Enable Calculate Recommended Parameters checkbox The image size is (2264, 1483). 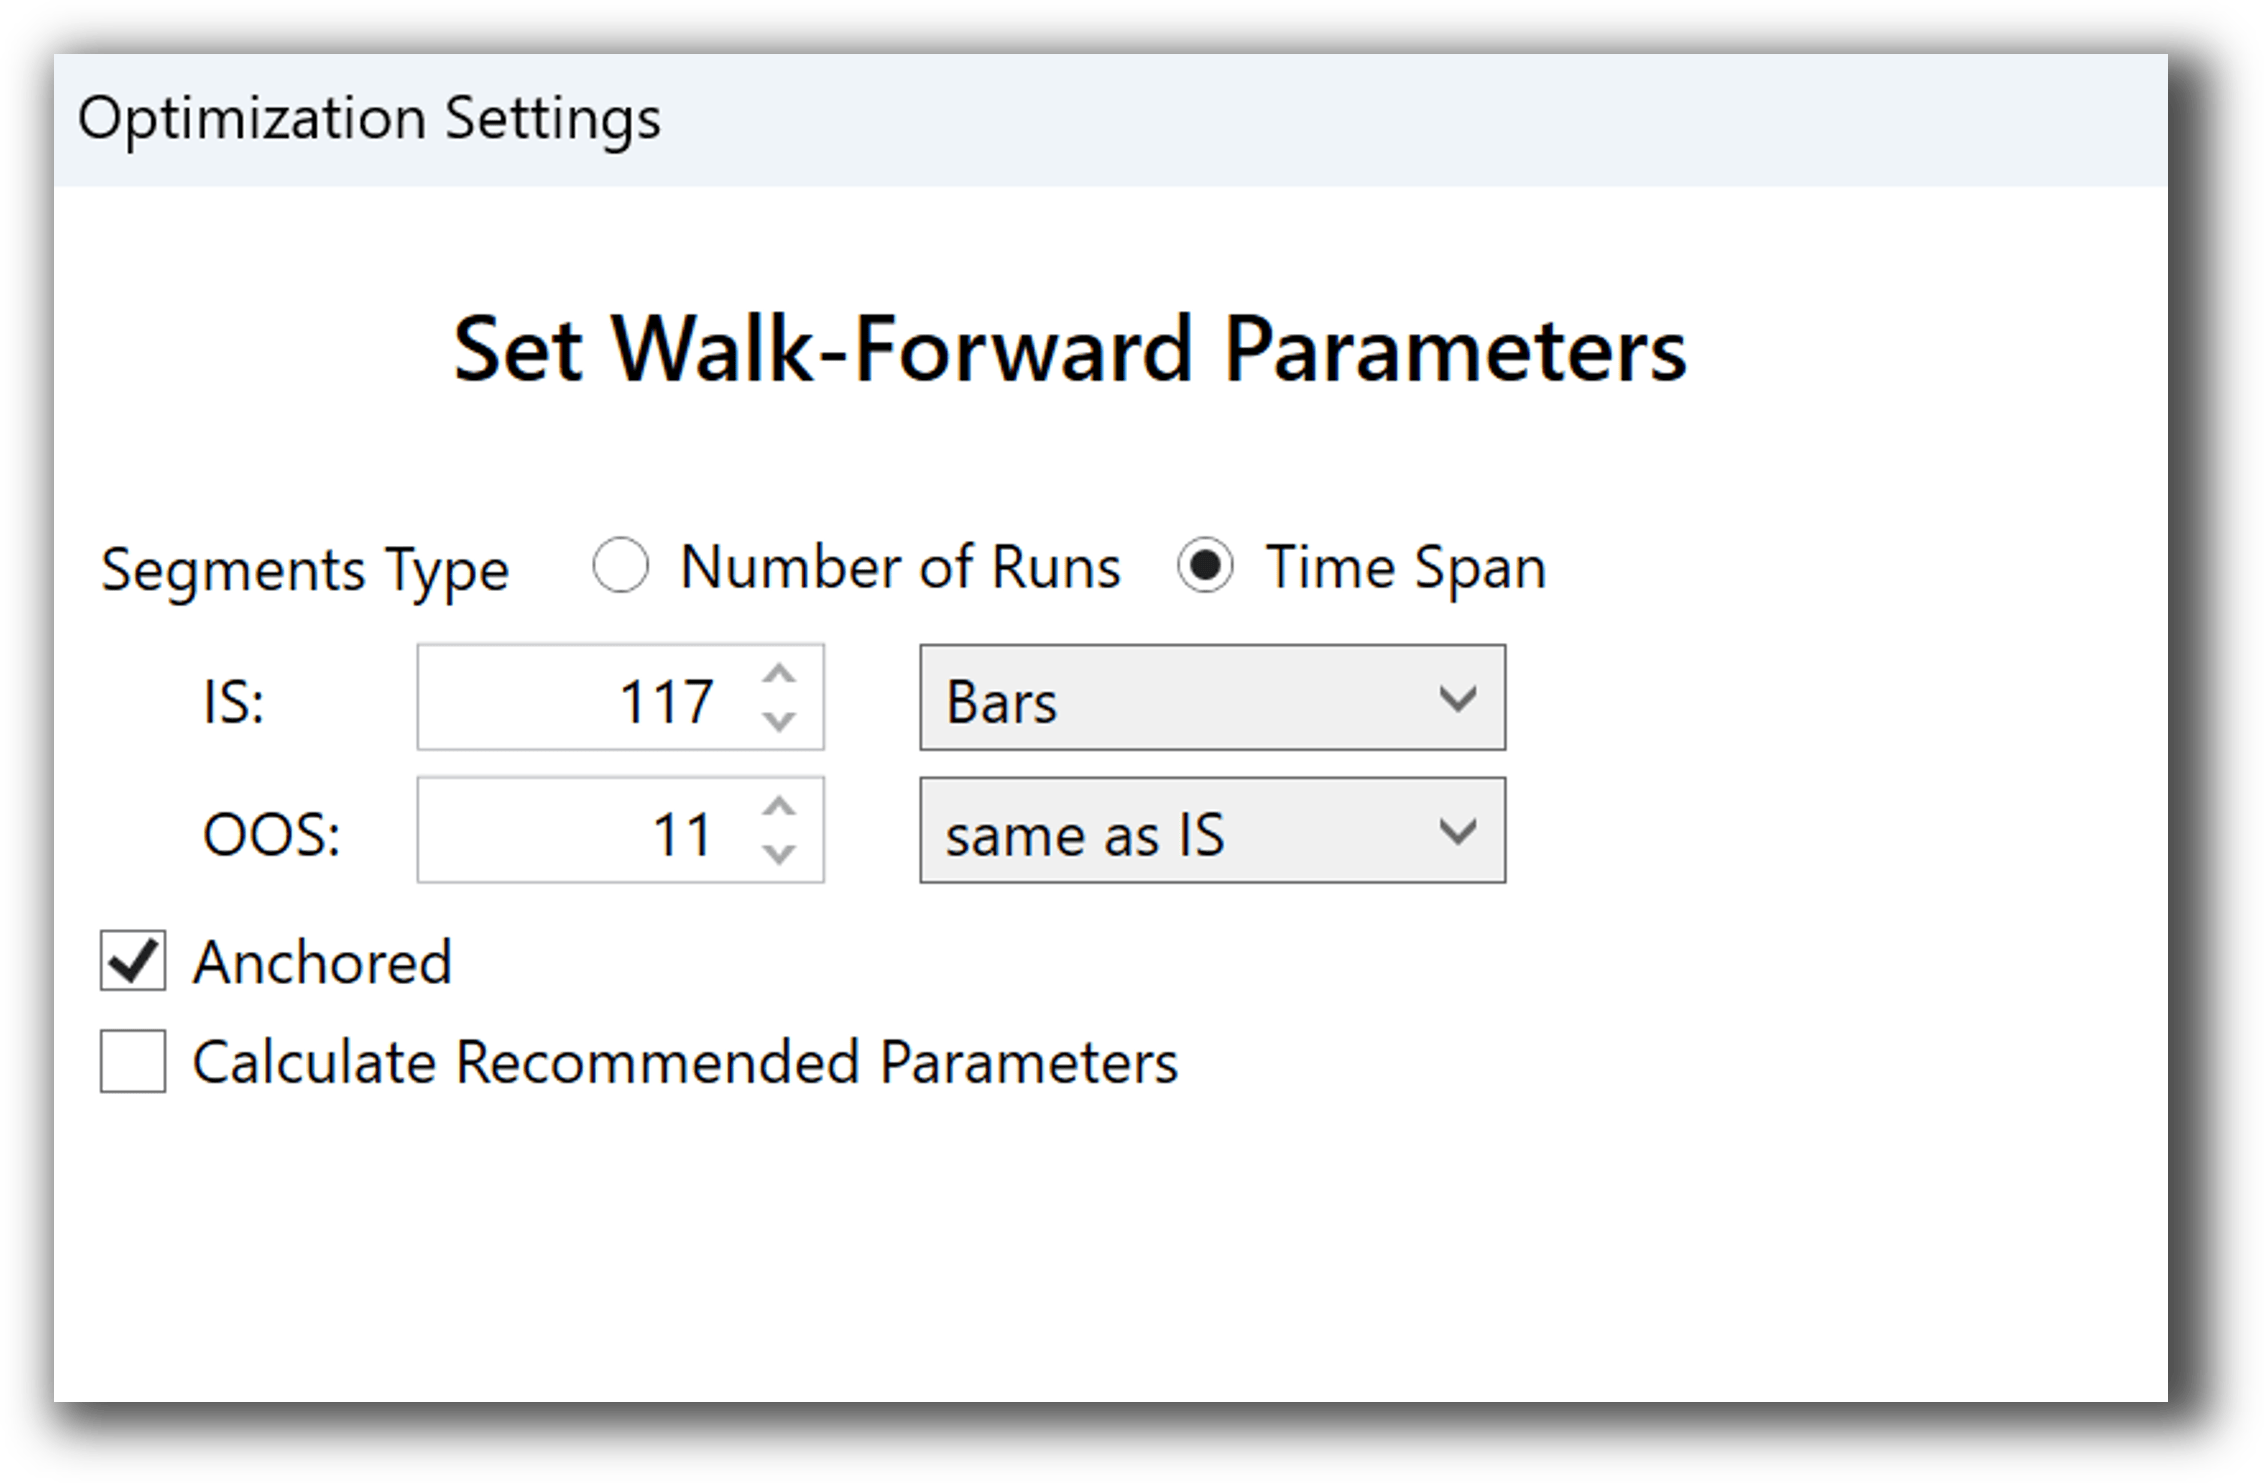pos(133,1061)
